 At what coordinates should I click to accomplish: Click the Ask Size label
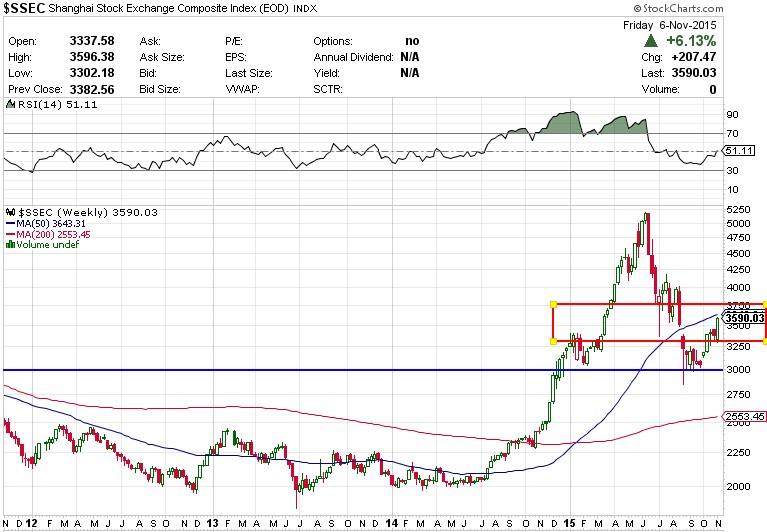(162, 57)
